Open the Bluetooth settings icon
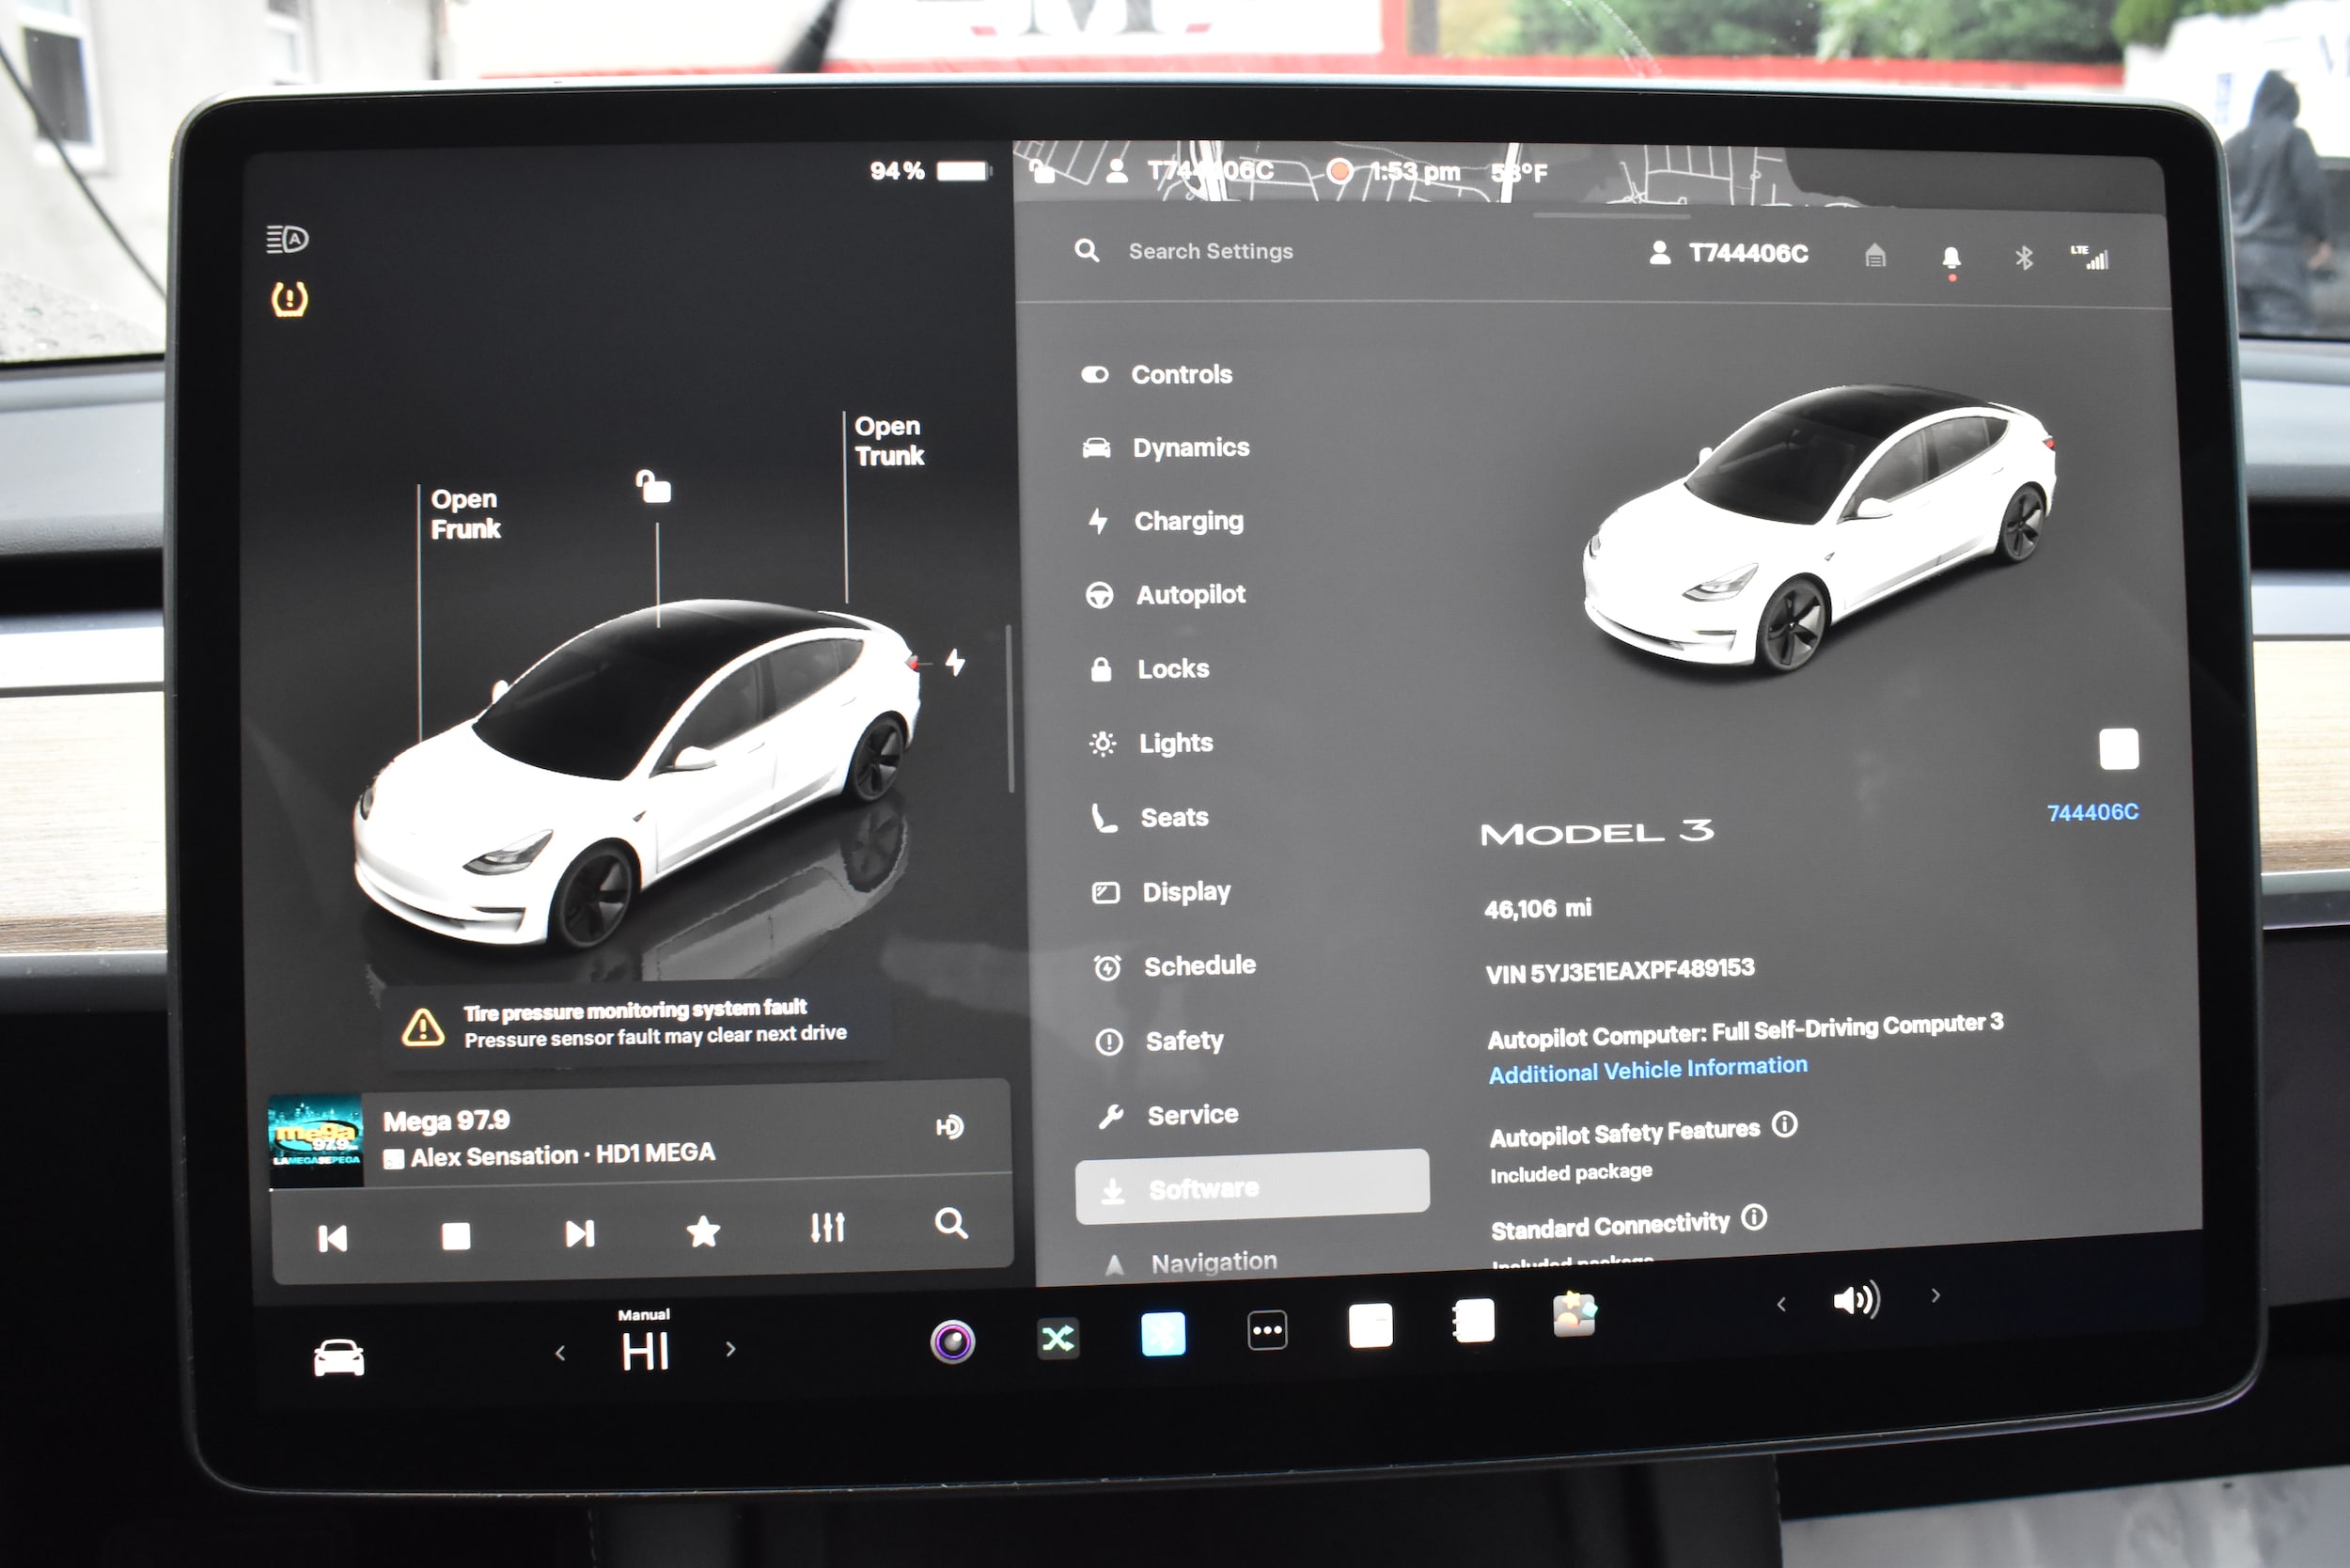This screenshot has height=1568, width=2350. pos(2023,257)
